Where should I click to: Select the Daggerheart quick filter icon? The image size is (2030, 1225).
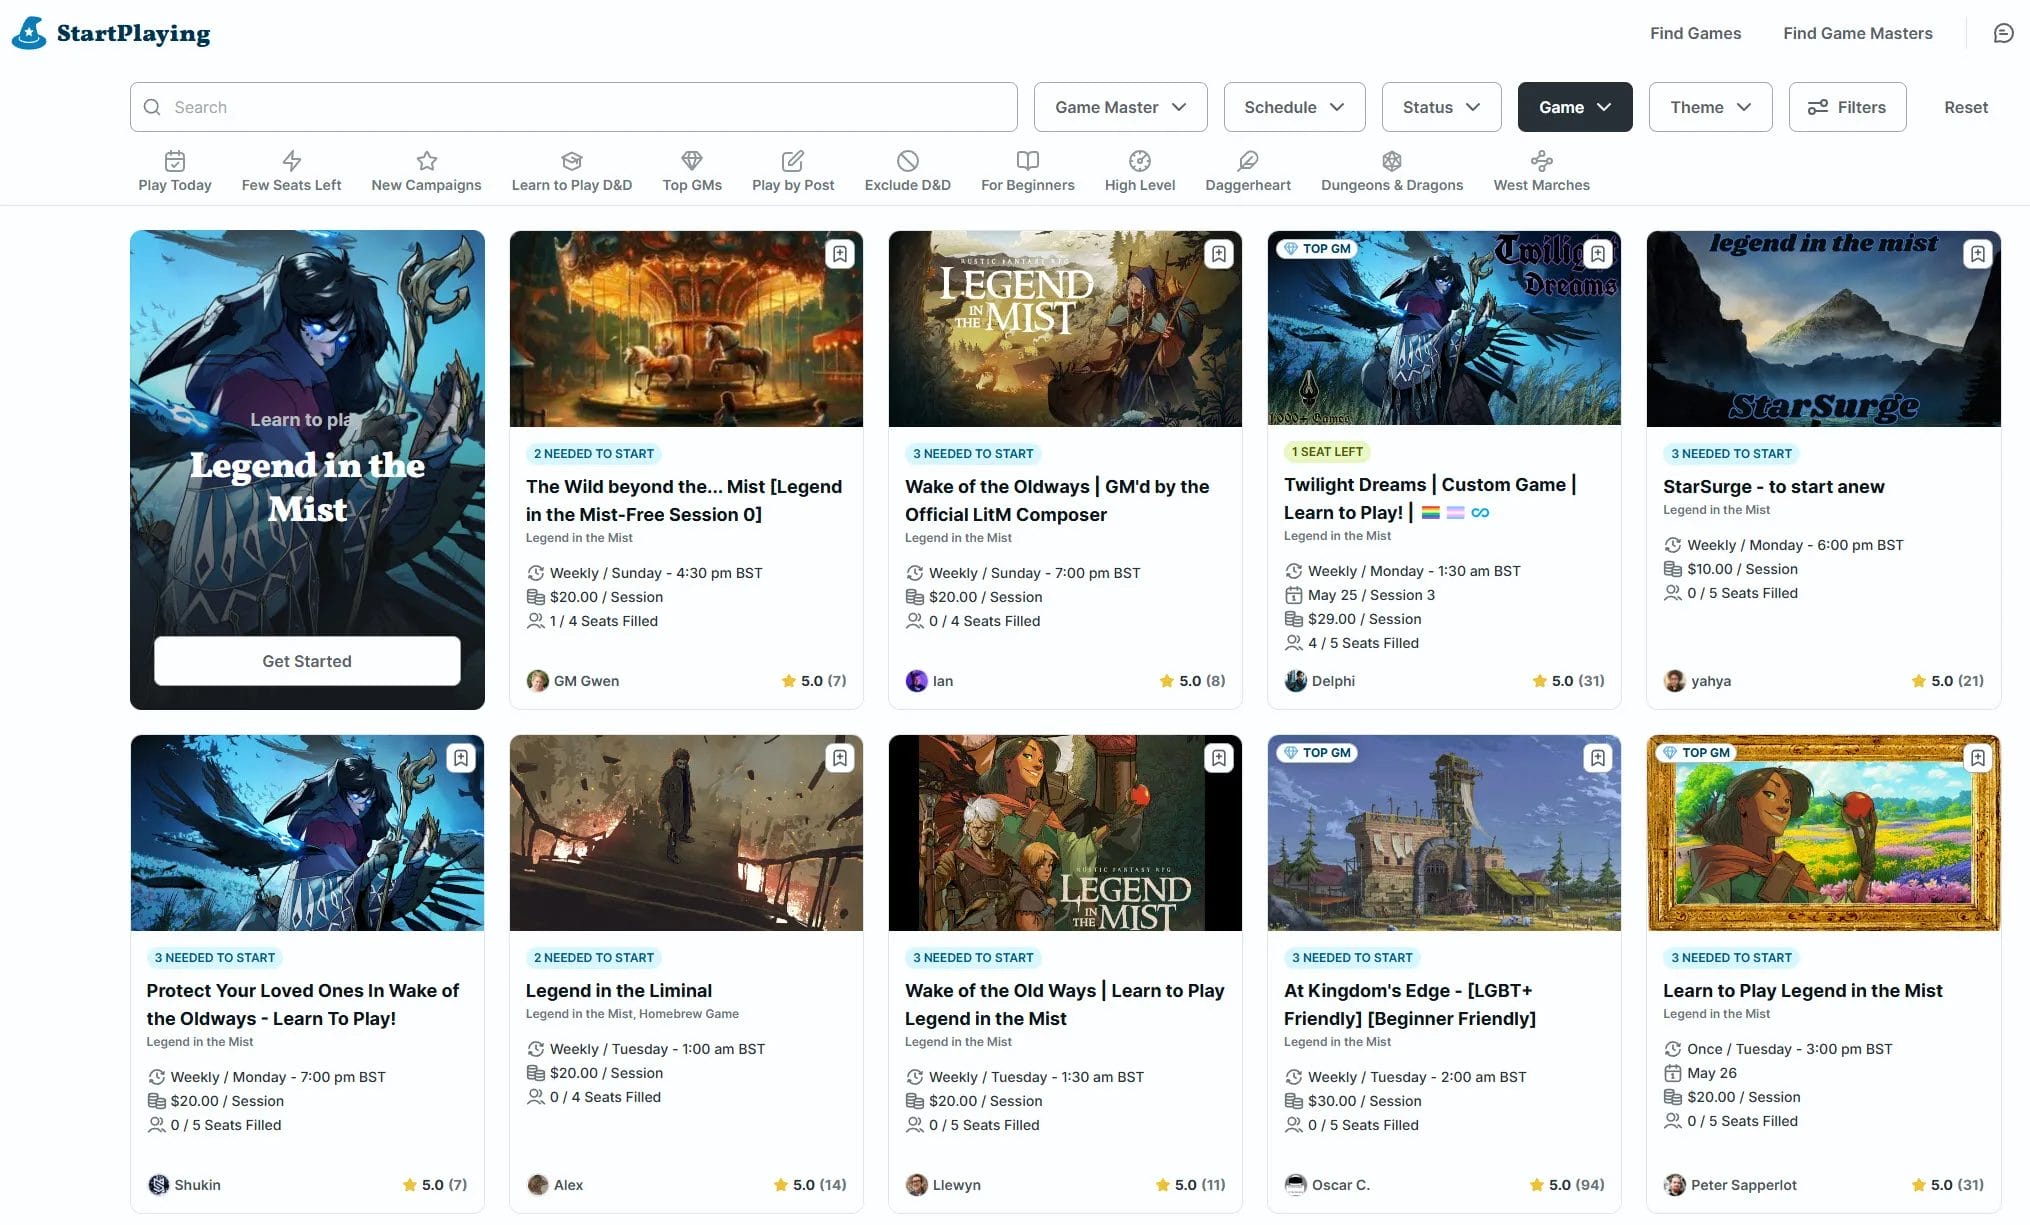tap(1248, 160)
